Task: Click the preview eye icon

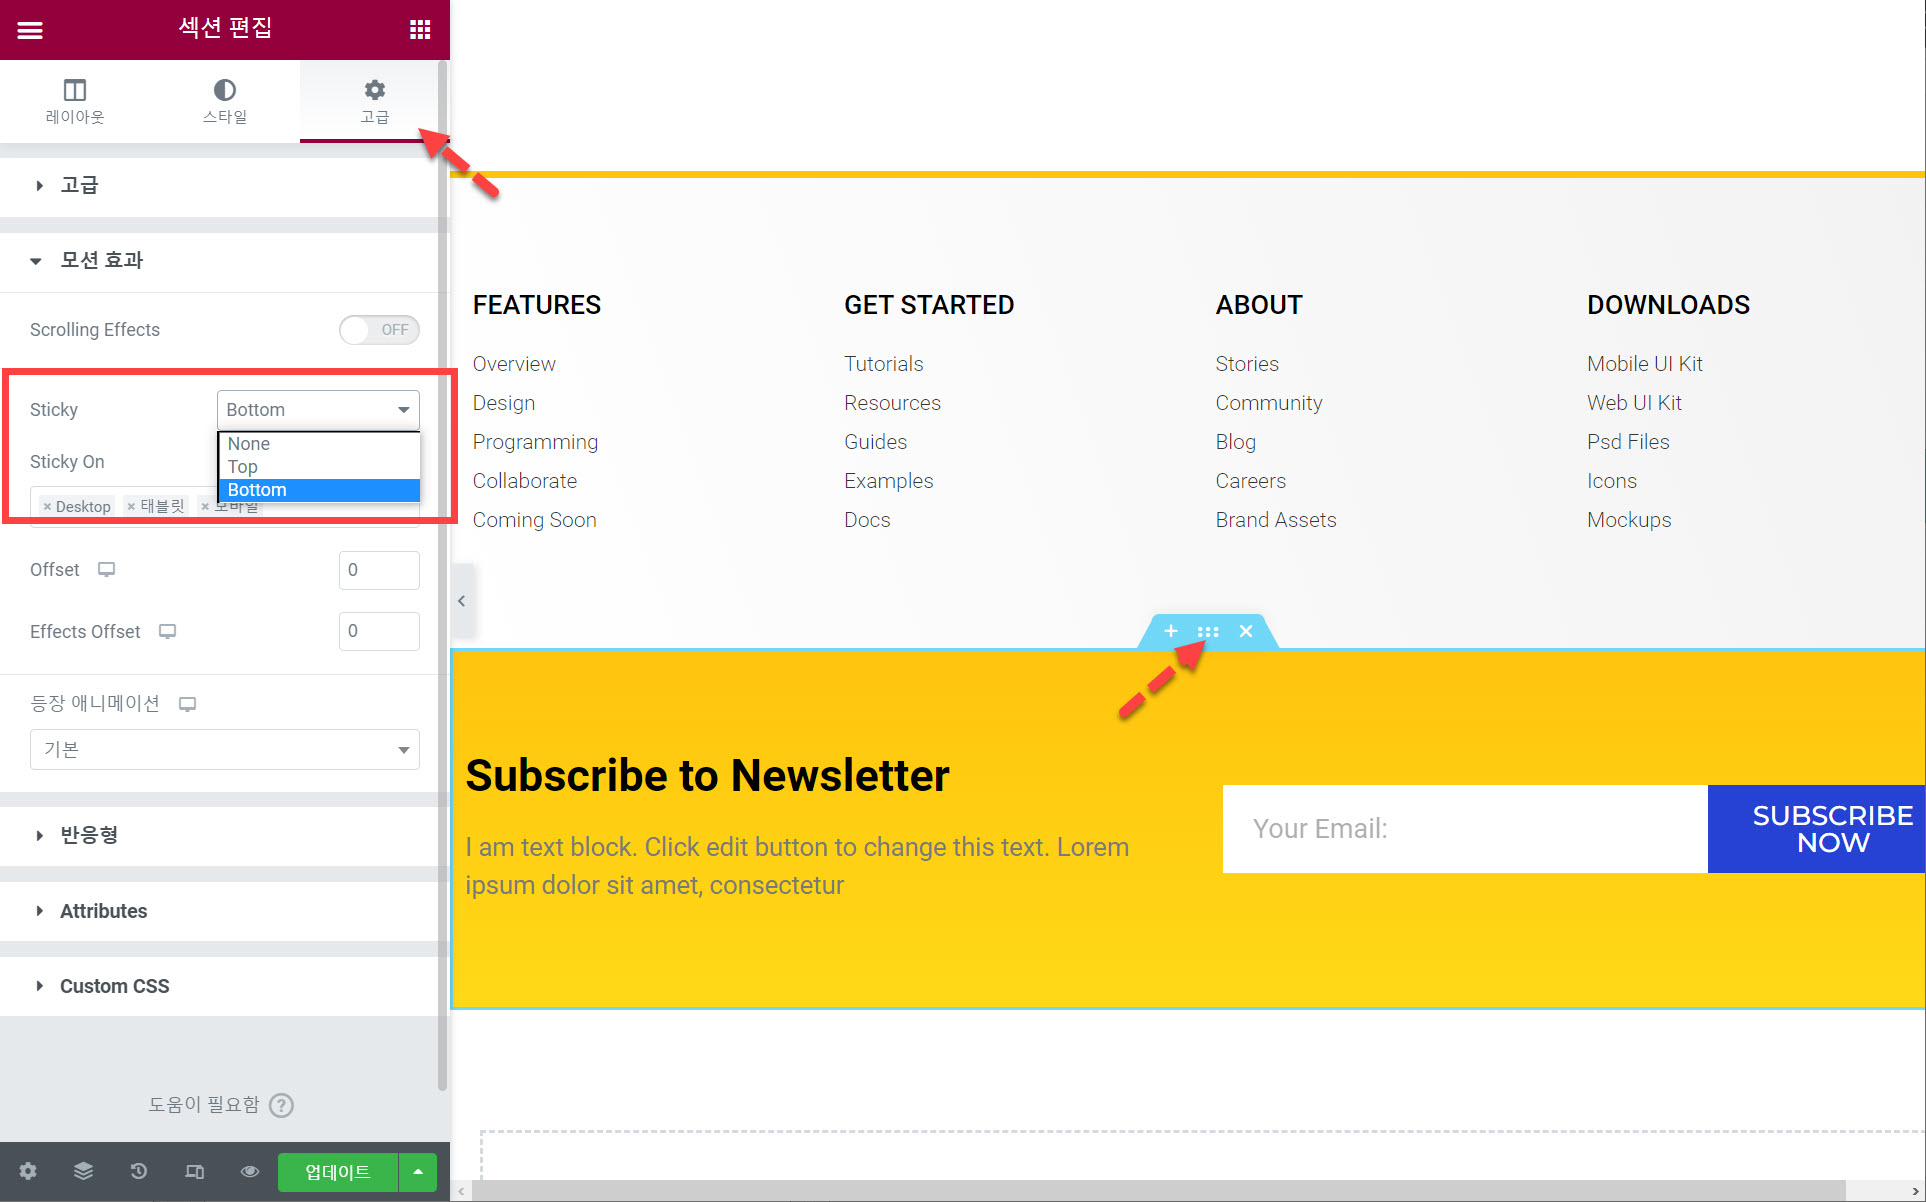Action: 250,1171
